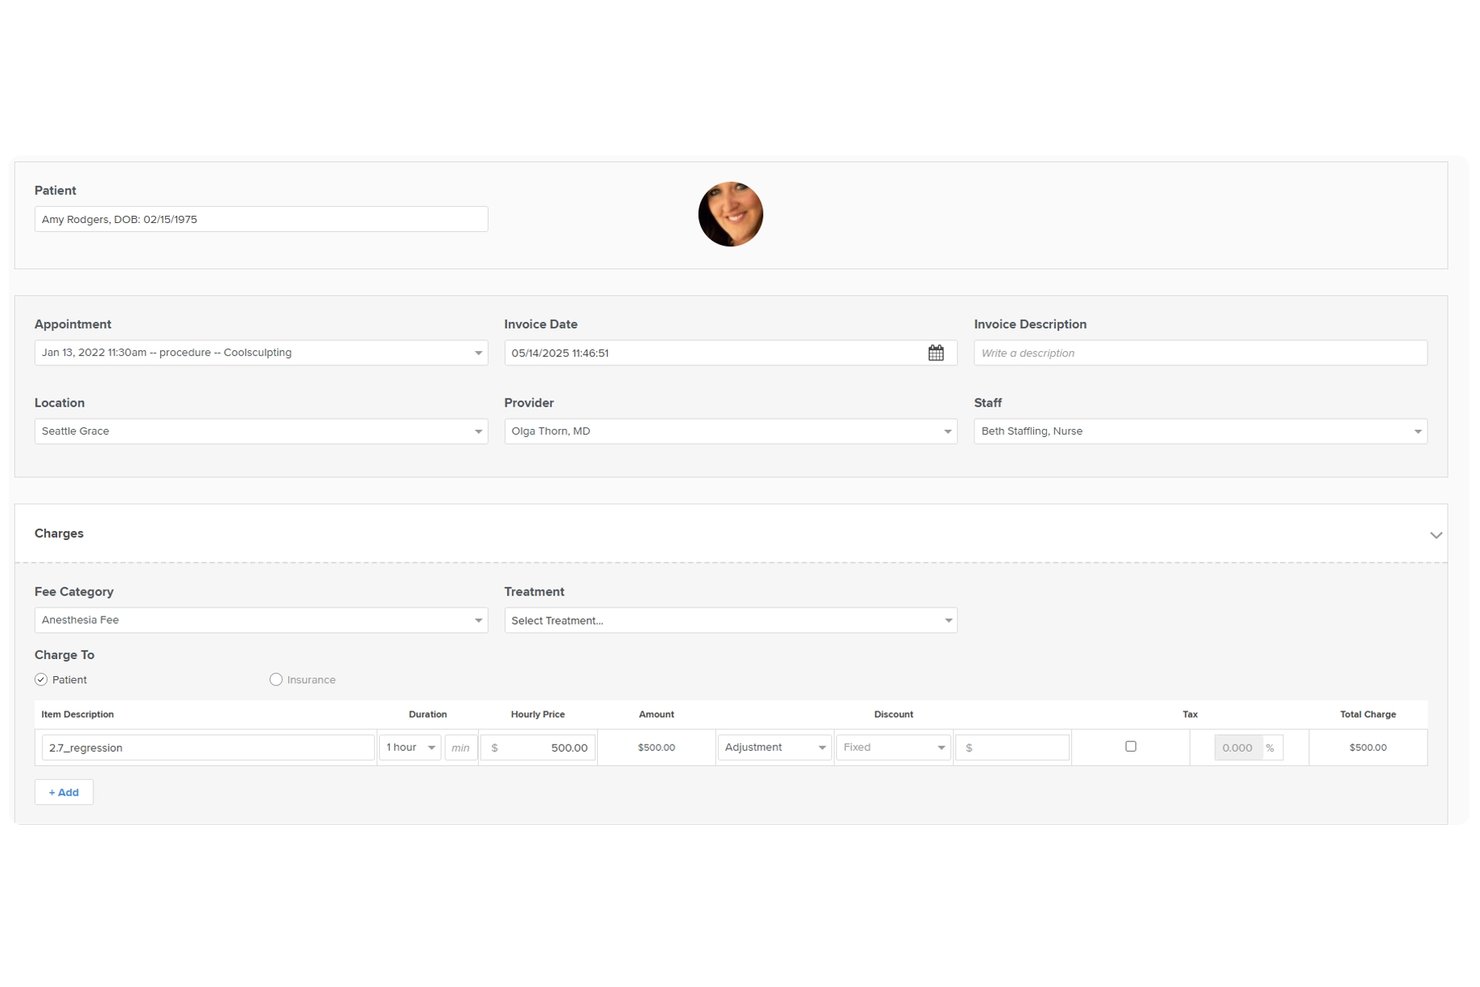The height and width of the screenshot is (987, 1480).
Task: Click the Tax column header
Action: 1190,714
